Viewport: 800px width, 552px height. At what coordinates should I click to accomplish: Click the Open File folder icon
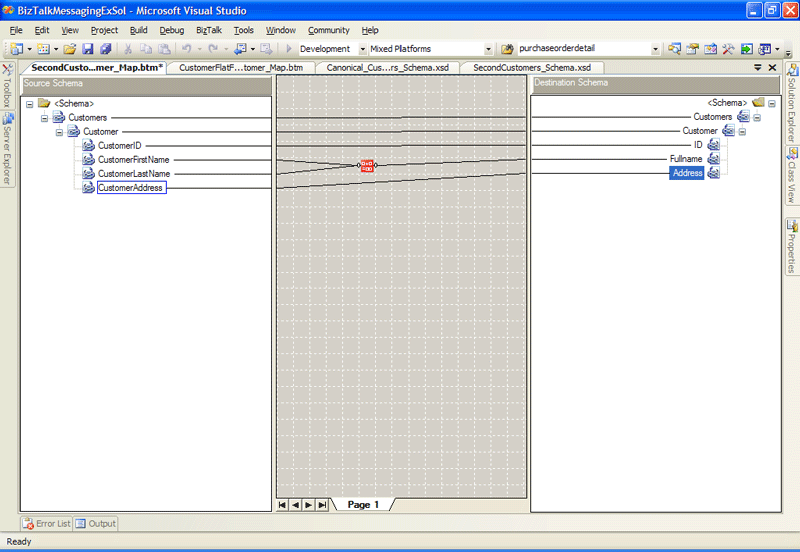click(x=70, y=49)
